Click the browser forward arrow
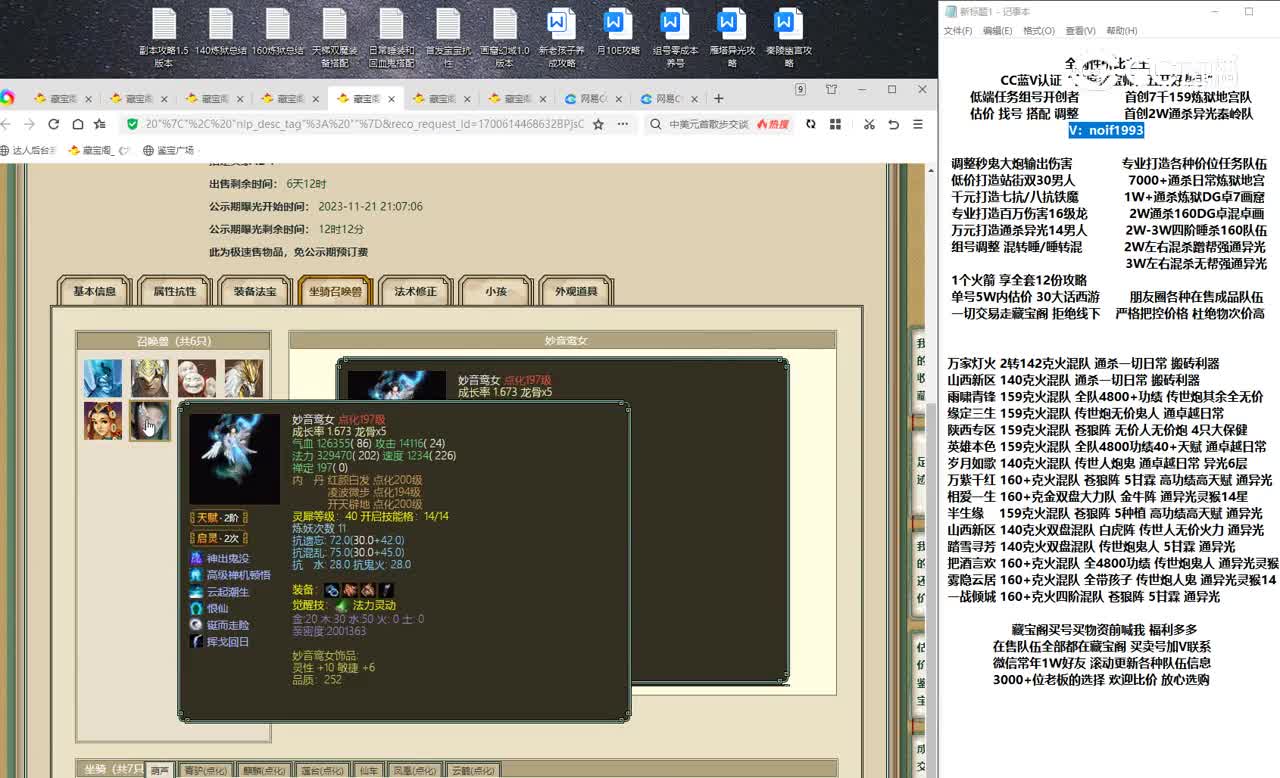The image size is (1280, 778). (30, 124)
